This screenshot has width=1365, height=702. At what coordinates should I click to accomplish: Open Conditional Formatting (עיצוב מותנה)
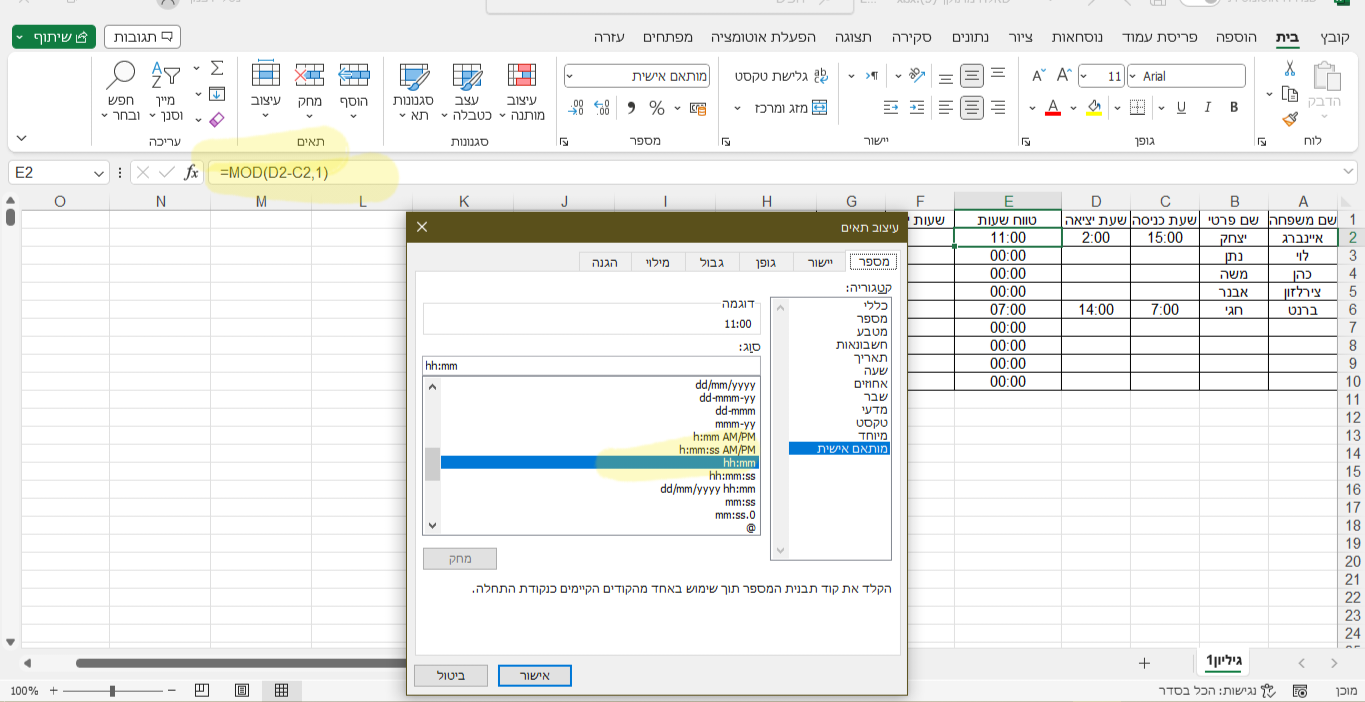pos(521,90)
